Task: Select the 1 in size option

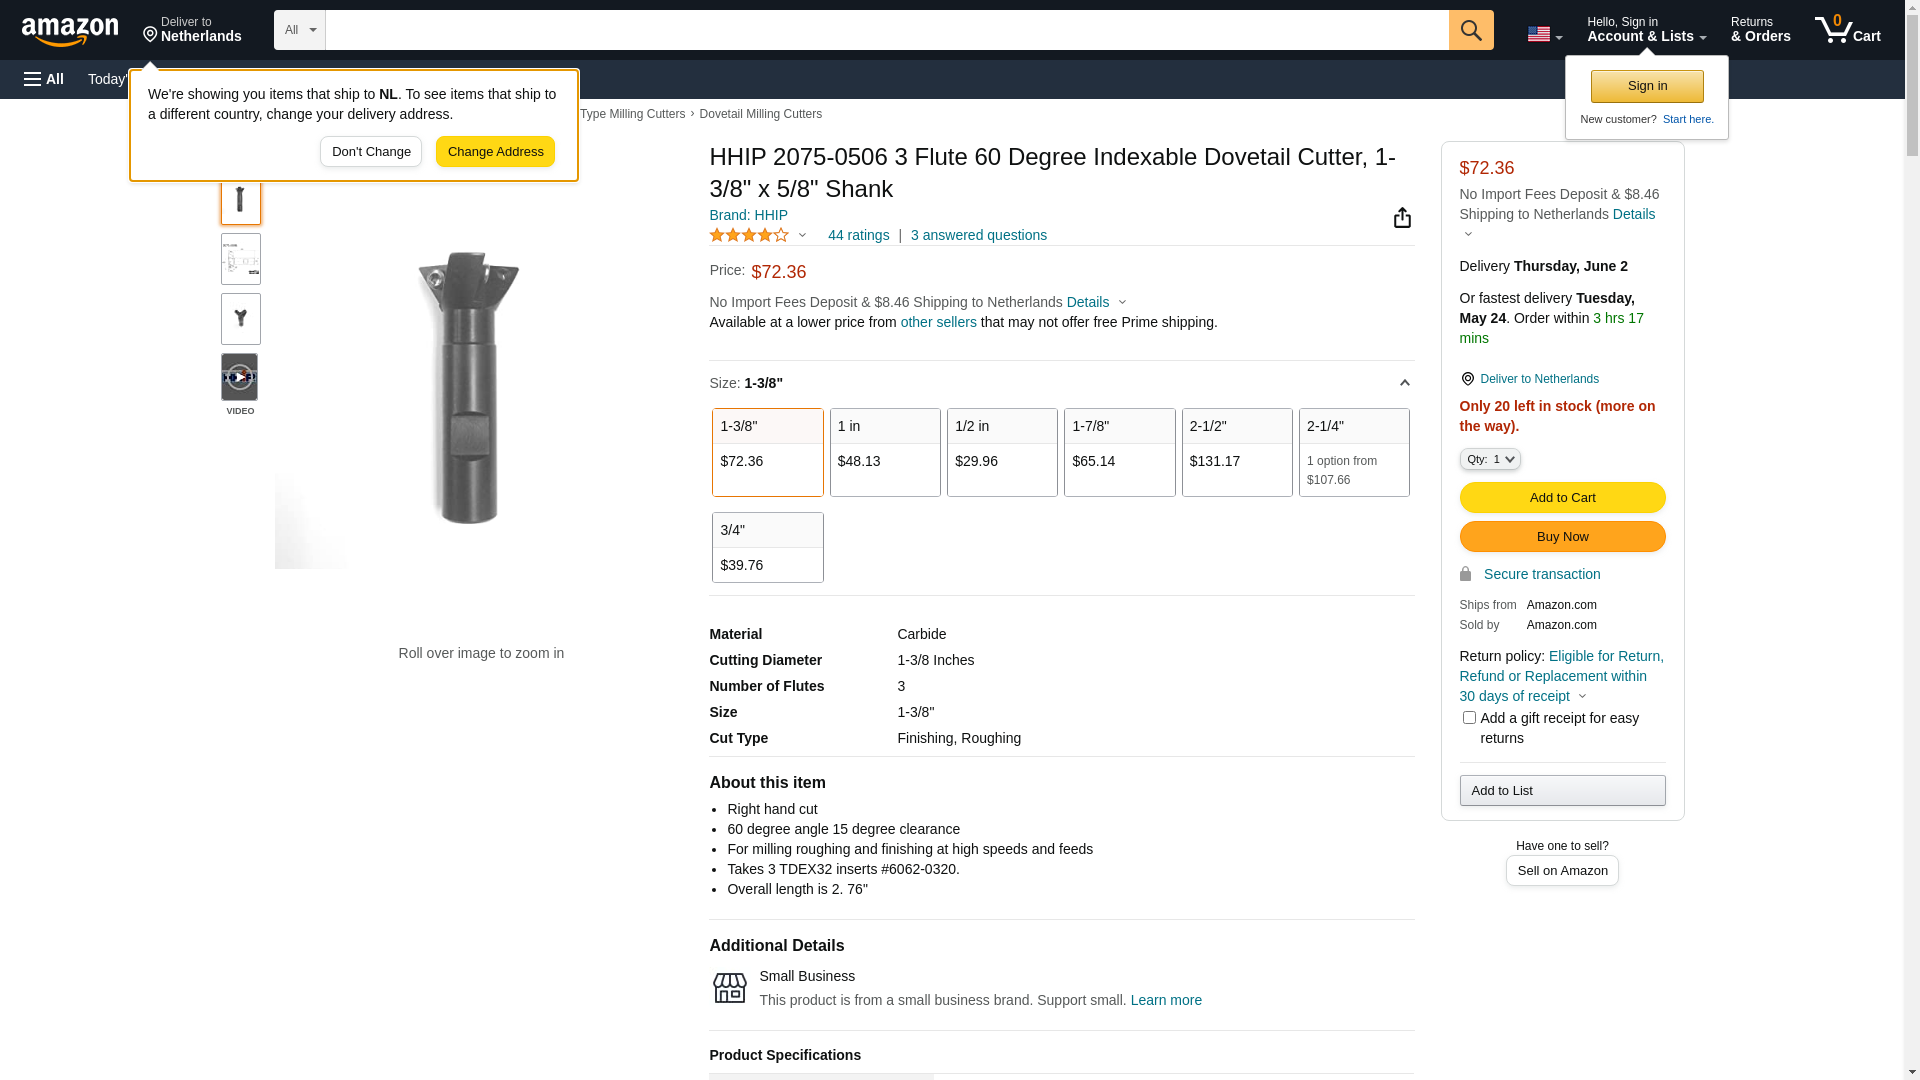Action: click(x=885, y=452)
